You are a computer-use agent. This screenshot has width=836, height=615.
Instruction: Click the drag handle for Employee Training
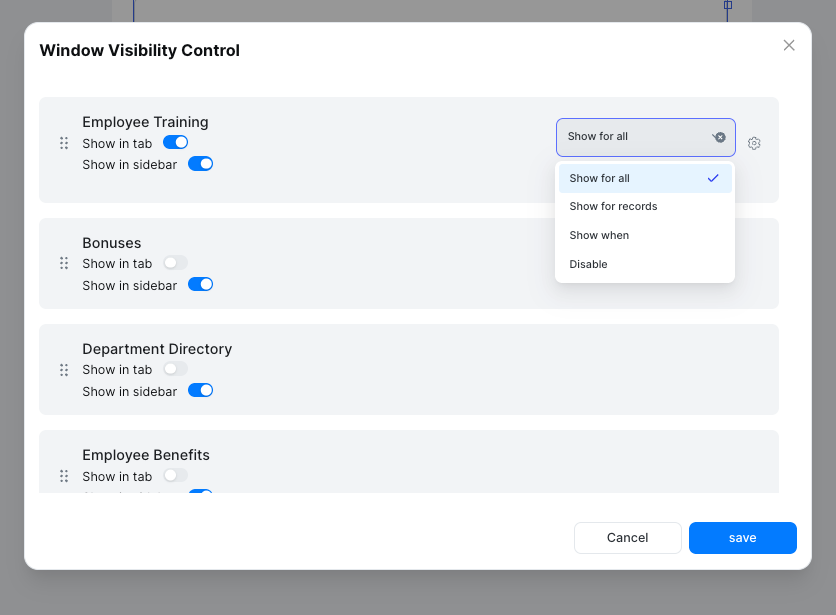(x=62, y=143)
